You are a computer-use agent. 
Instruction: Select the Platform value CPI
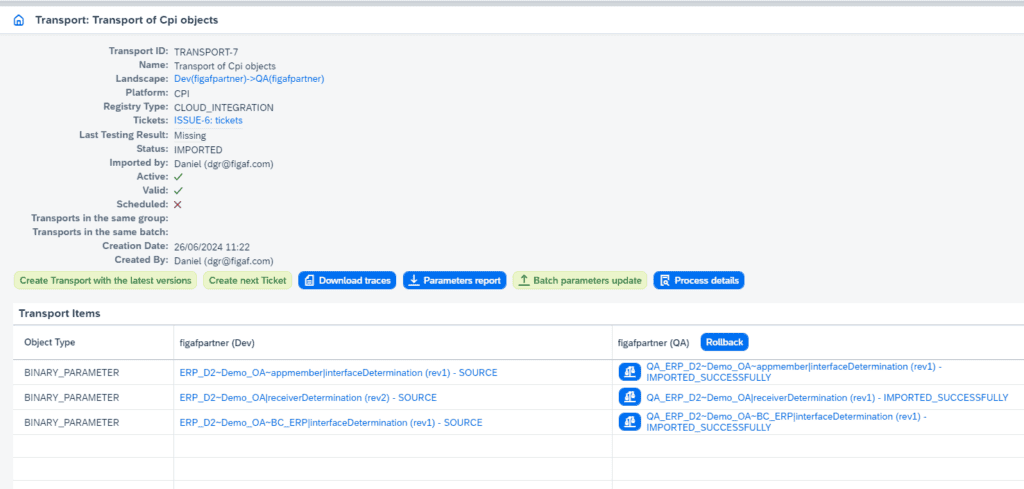tap(182, 93)
